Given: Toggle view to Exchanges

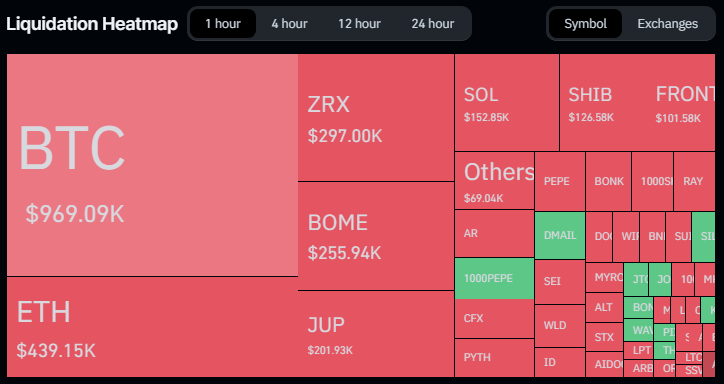Looking at the screenshot, I should tap(668, 24).
